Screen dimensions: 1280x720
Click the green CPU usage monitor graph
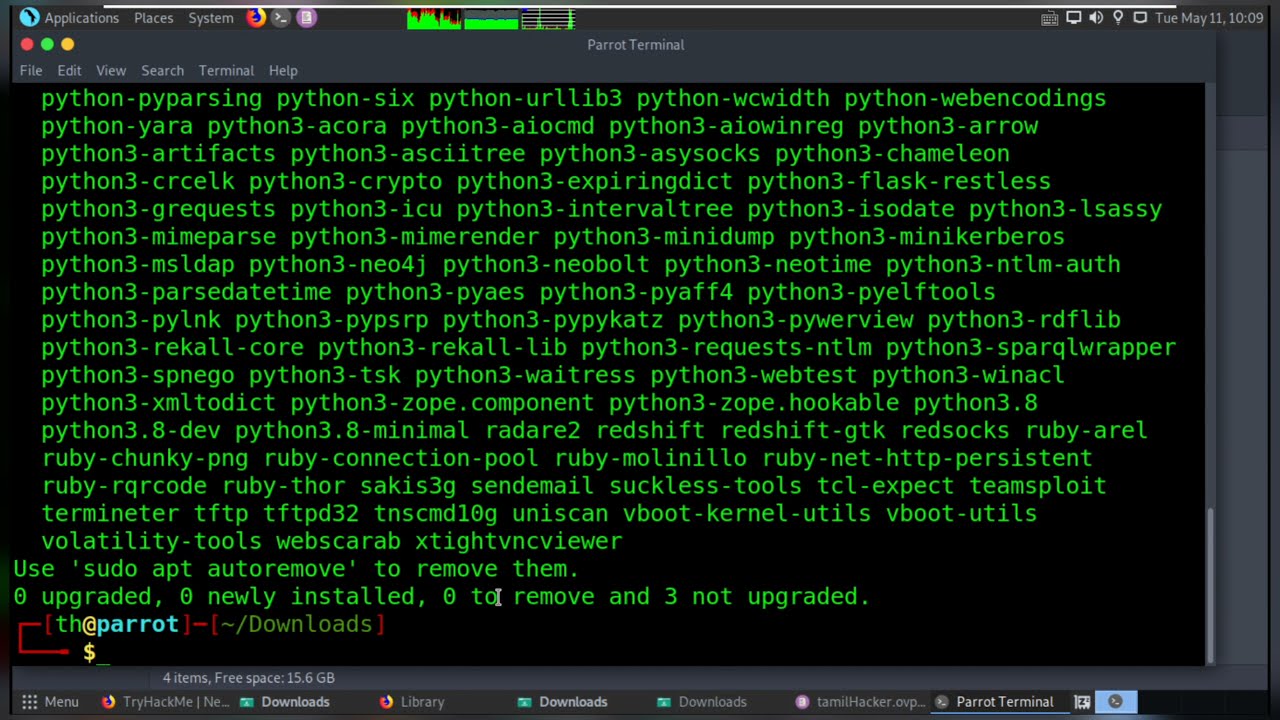click(x=434, y=18)
